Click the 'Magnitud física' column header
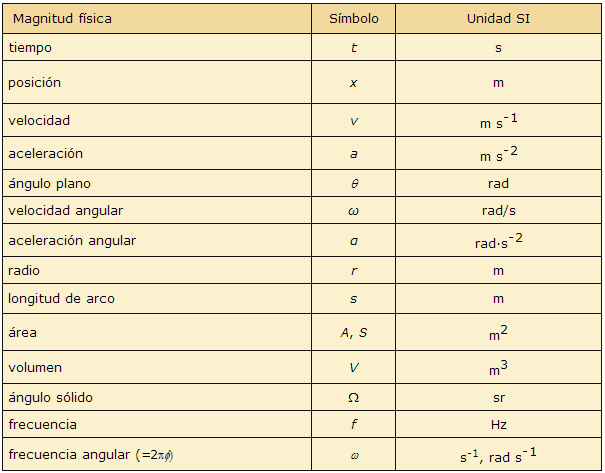The width and height of the screenshot is (605, 473). coord(60,19)
